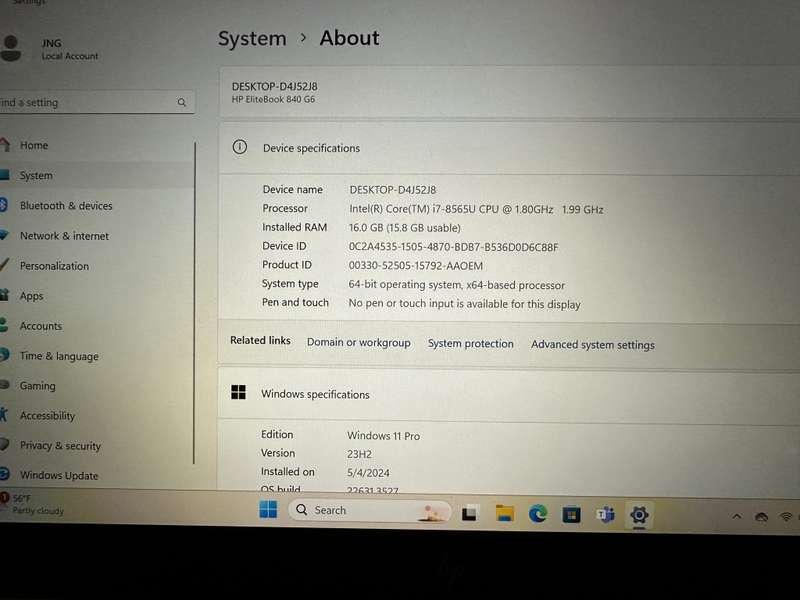This screenshot has height=600, width=800.
Task: Open the weather widget showing Partly cloudy
Action: (32, 504)
